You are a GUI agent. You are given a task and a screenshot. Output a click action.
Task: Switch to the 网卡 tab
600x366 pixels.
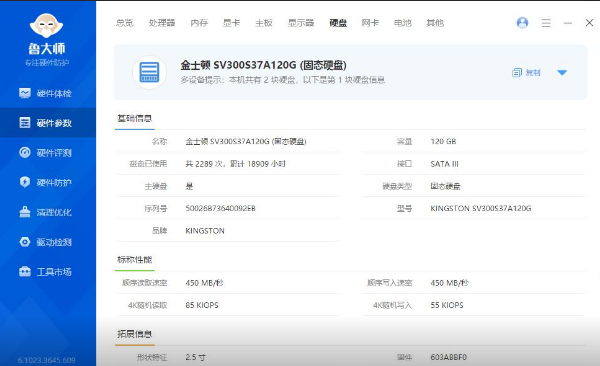pyautogui.click(x=370, y=23)
